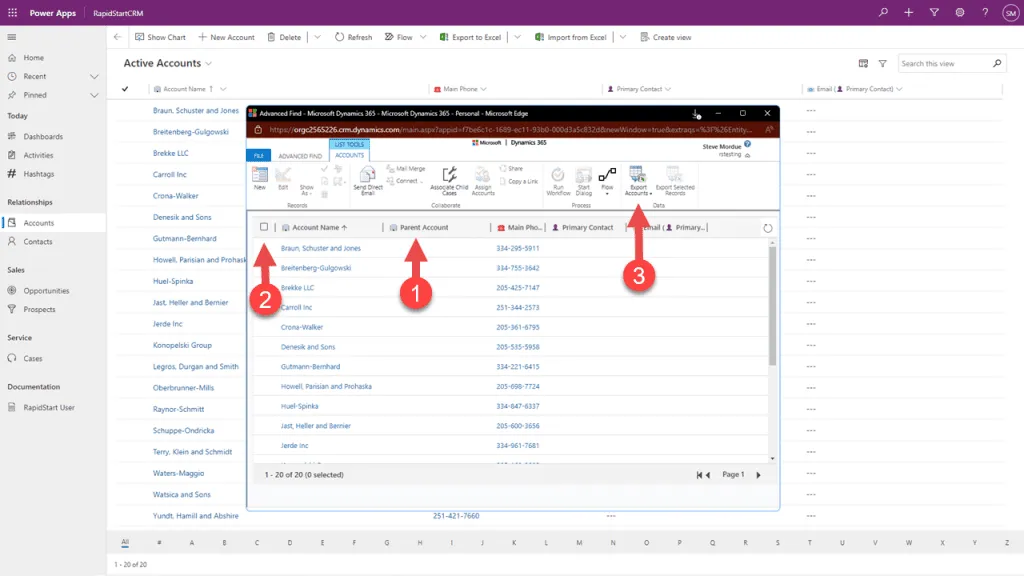Click the Flow icon in Process group
1024x576 pixels.
click(607, 176)
